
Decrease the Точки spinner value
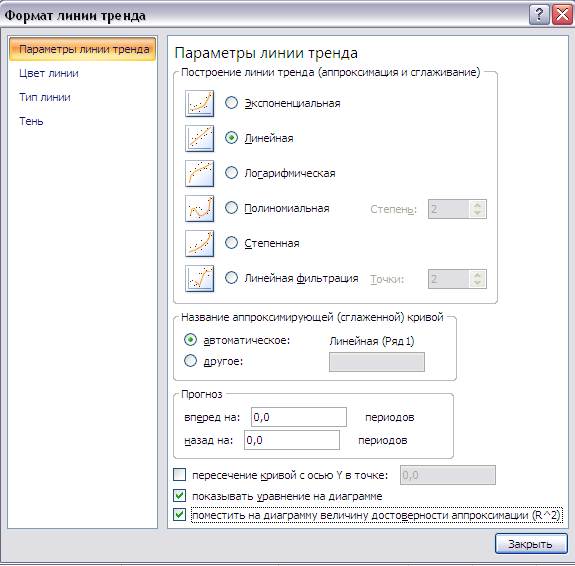tap(477, 283)
